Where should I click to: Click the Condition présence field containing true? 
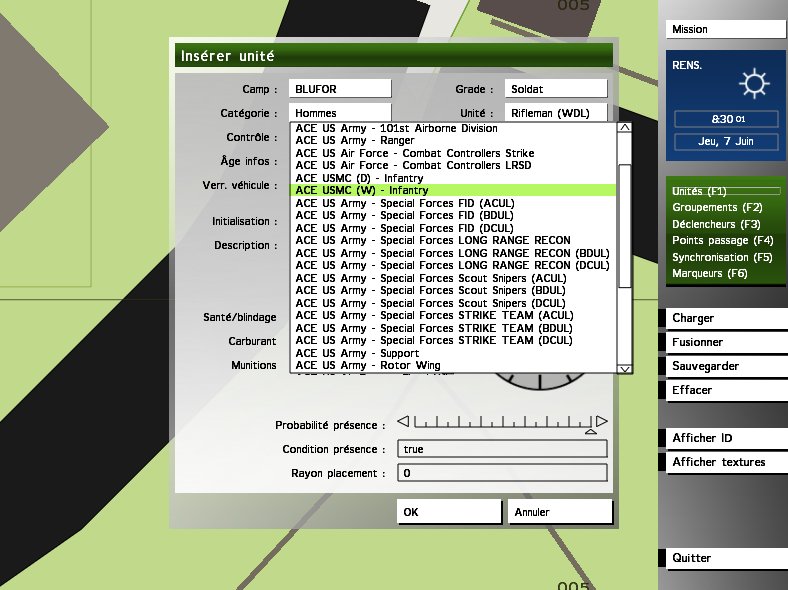pos(502,449)
